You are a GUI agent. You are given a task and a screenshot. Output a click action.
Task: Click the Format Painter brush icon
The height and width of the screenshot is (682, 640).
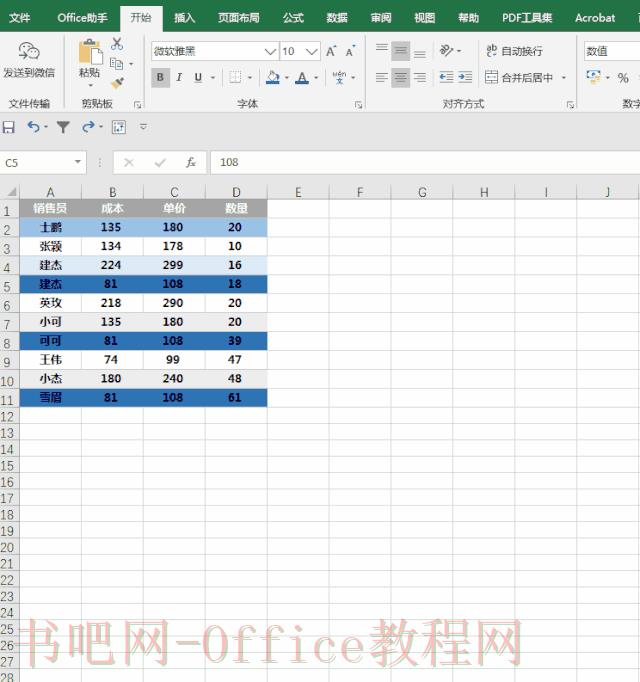117,82
